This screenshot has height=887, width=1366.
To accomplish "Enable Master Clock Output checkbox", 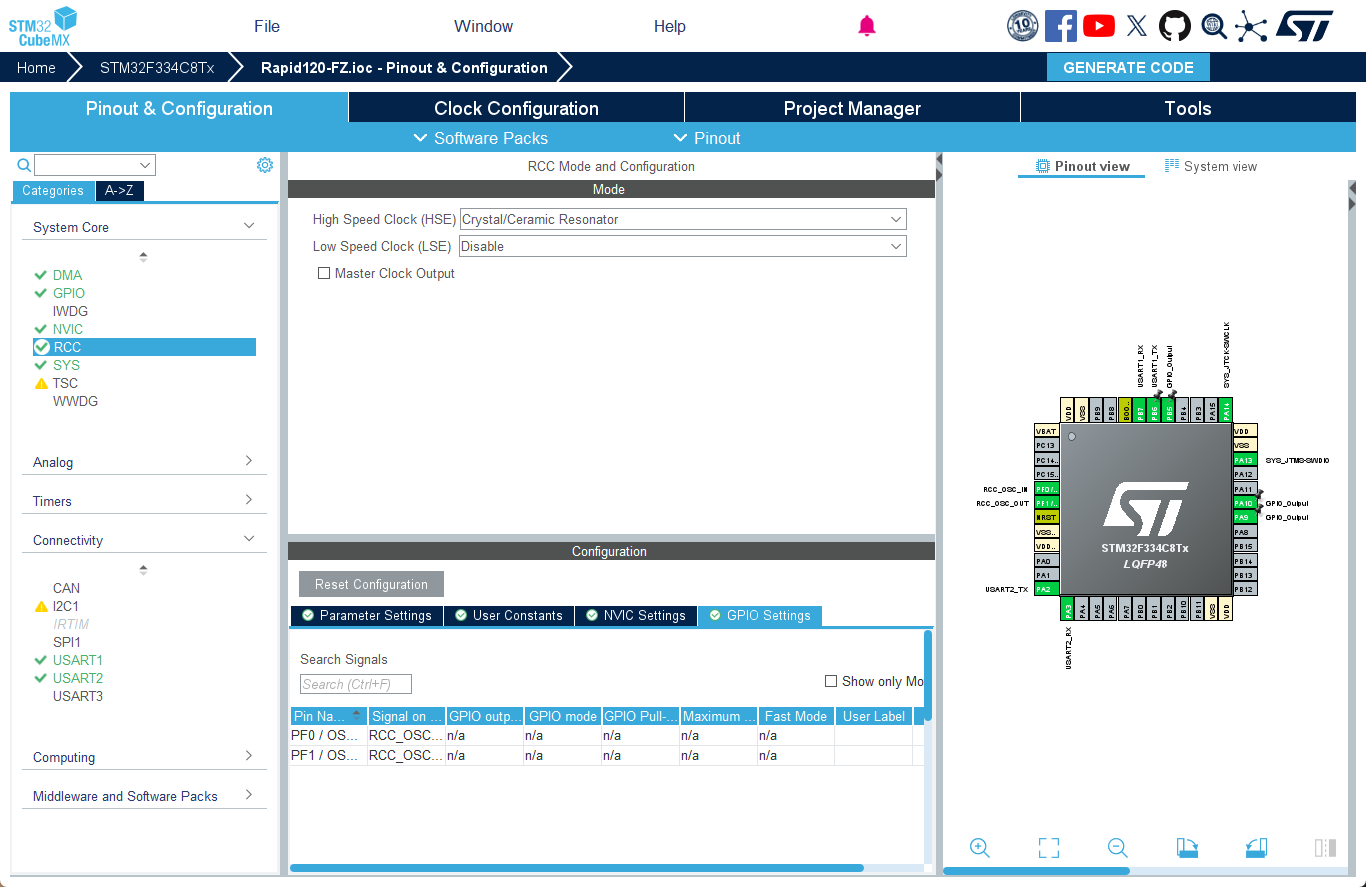I will pos(324,273).
